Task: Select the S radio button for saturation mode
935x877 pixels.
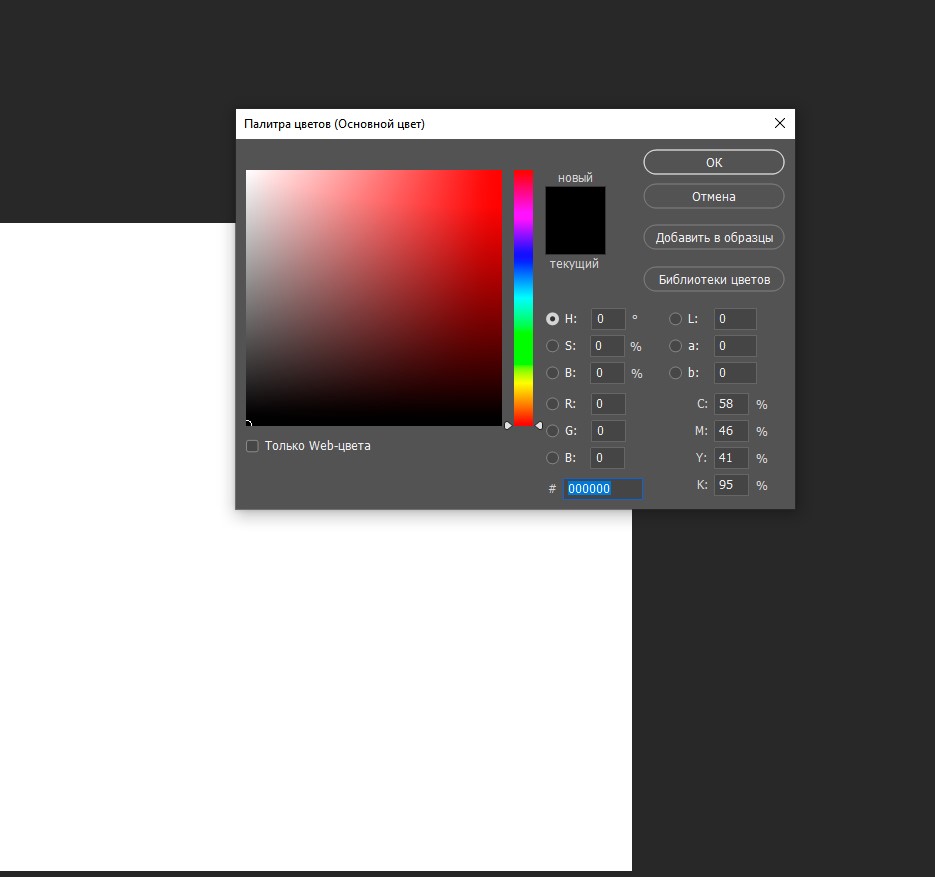Action: pyautogui.click(x=553, y=345)
